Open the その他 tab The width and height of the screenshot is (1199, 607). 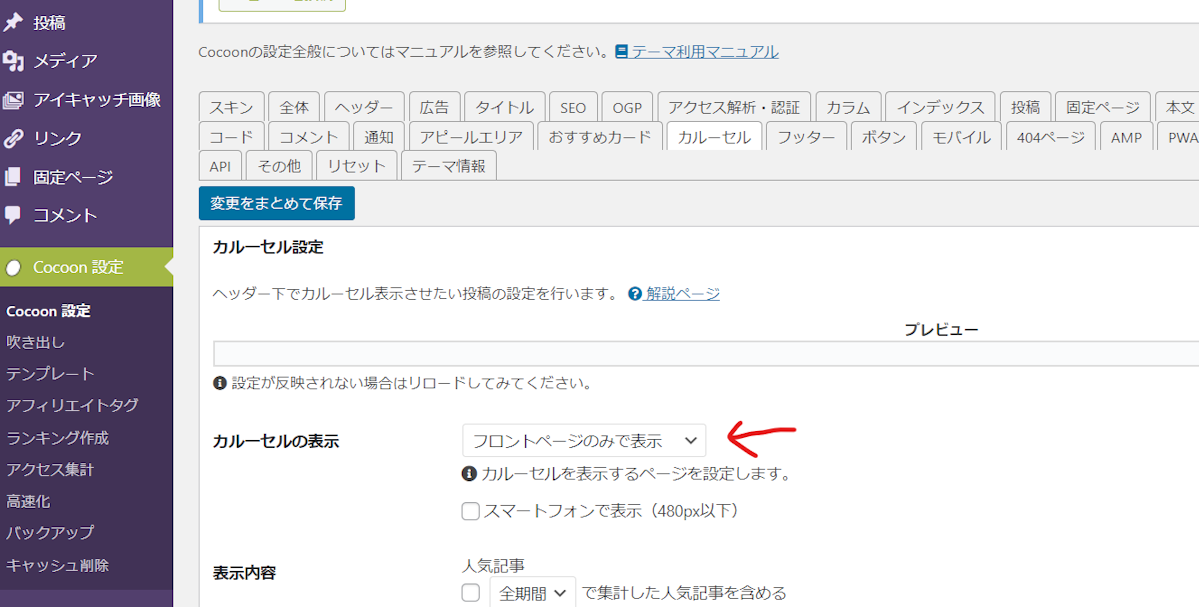(x=280, y=166)
